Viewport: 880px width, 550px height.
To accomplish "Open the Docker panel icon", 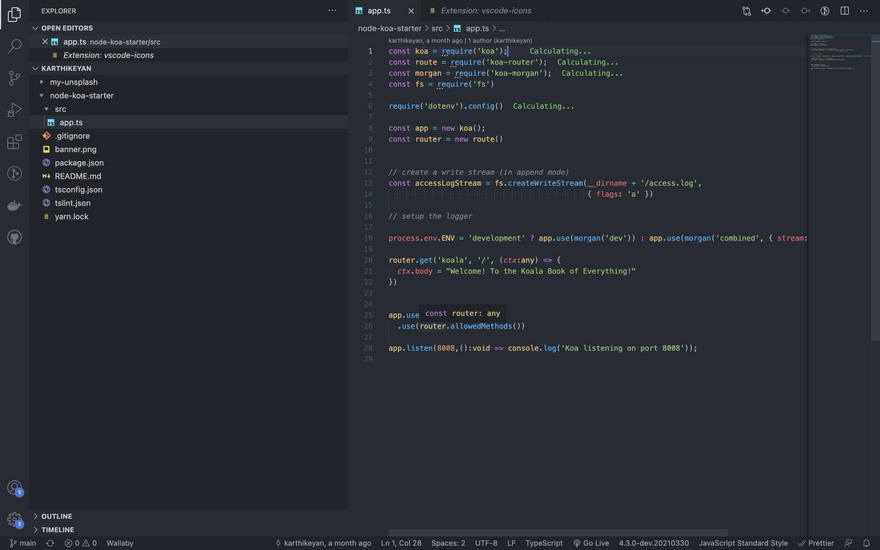I will click(14, 206).
